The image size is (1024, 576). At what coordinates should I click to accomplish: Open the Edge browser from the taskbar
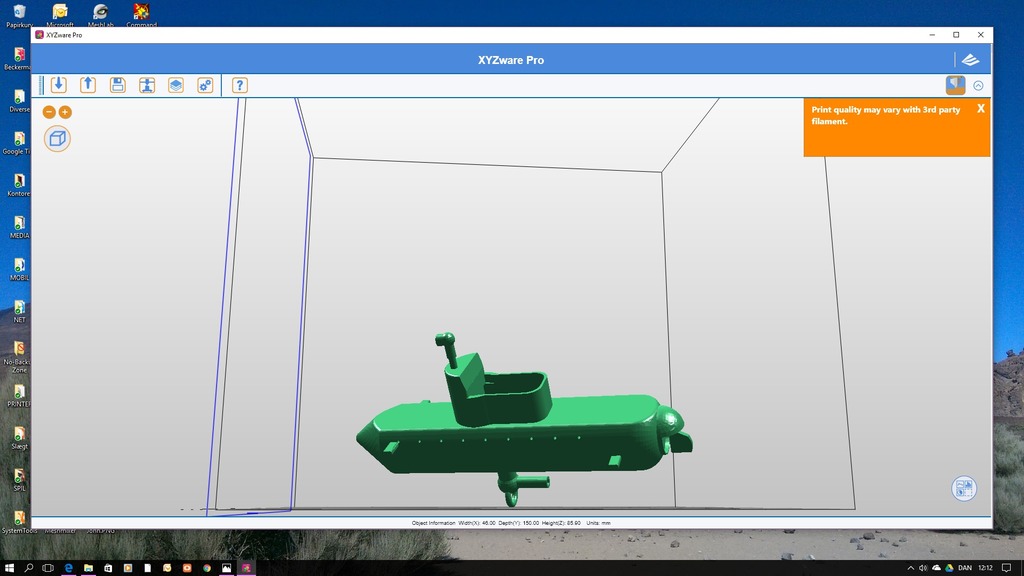tap(68, 568)
